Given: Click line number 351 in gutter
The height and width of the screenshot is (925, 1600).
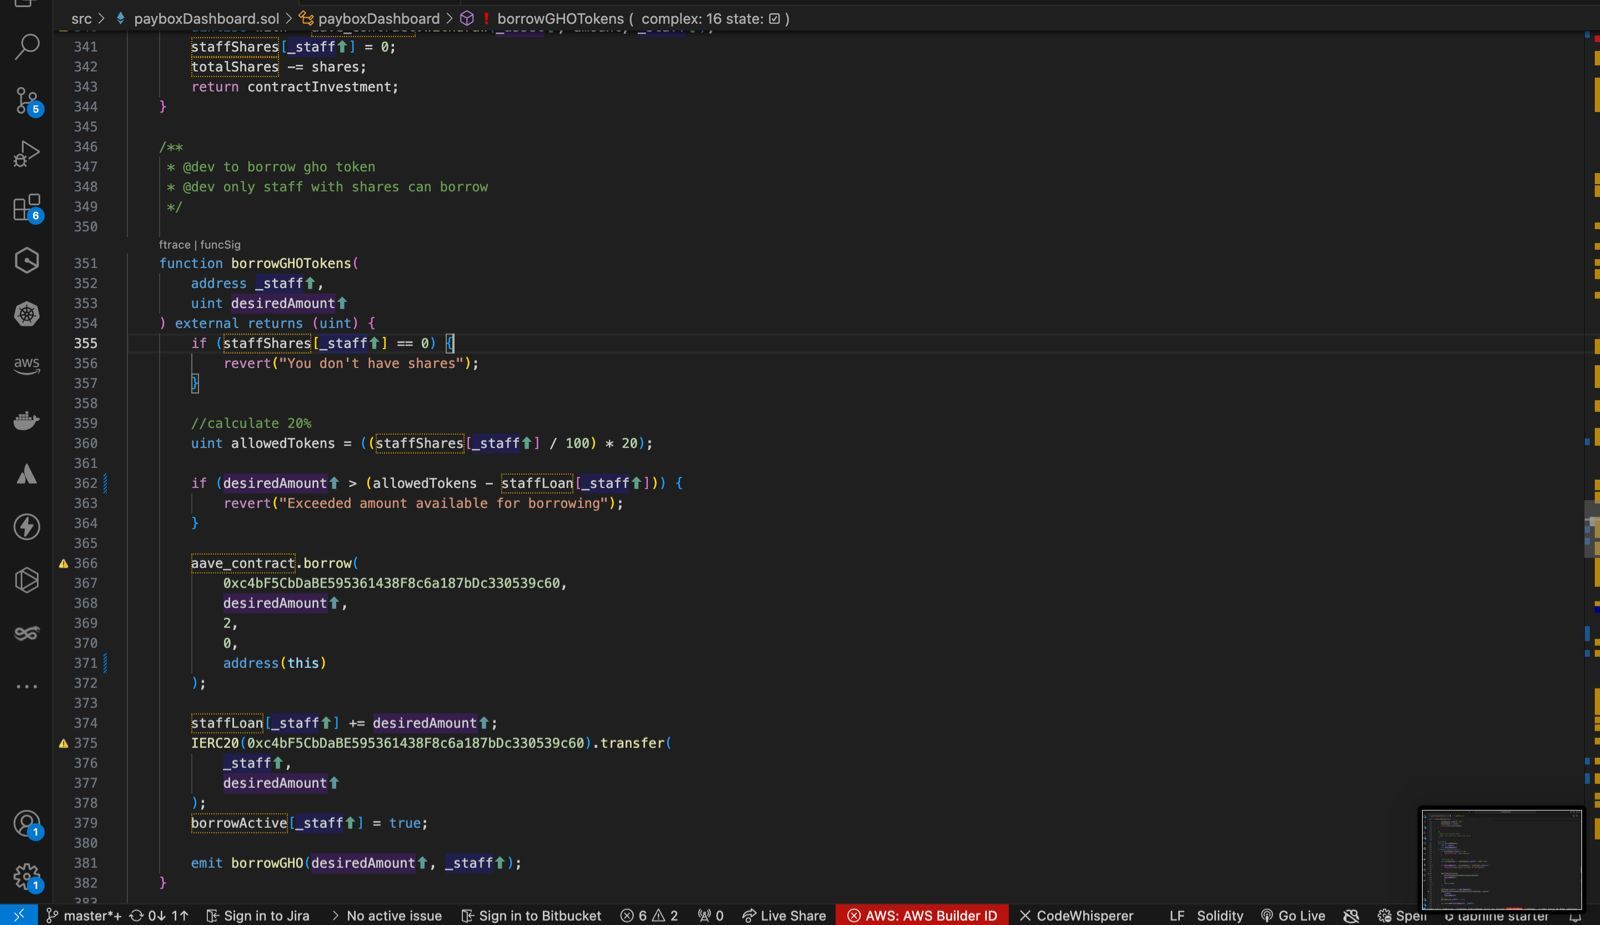Looking at the screenshot, I should (x=86, y=263).
